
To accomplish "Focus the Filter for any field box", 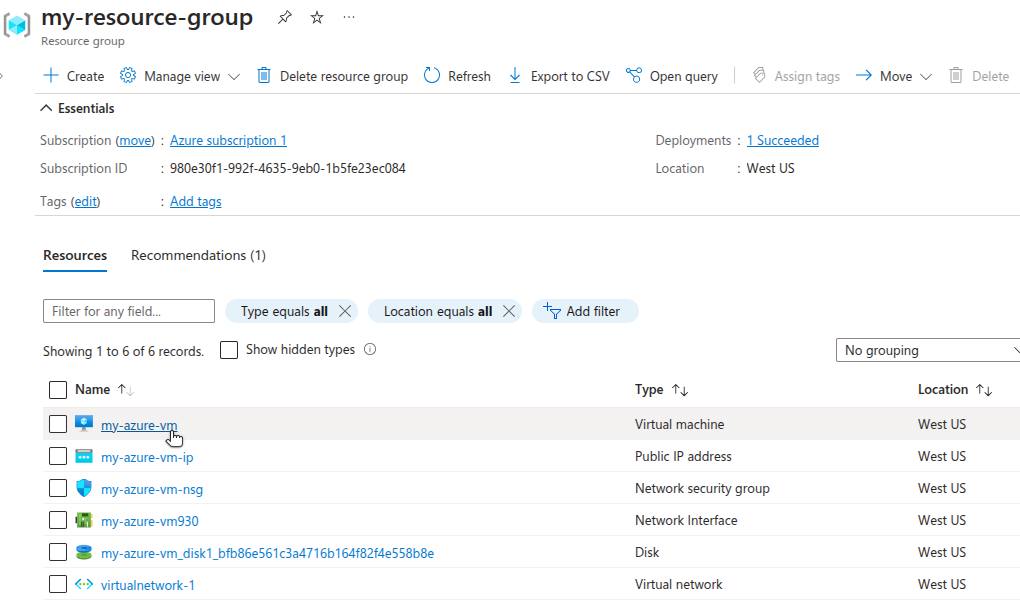I will [129, 311].
